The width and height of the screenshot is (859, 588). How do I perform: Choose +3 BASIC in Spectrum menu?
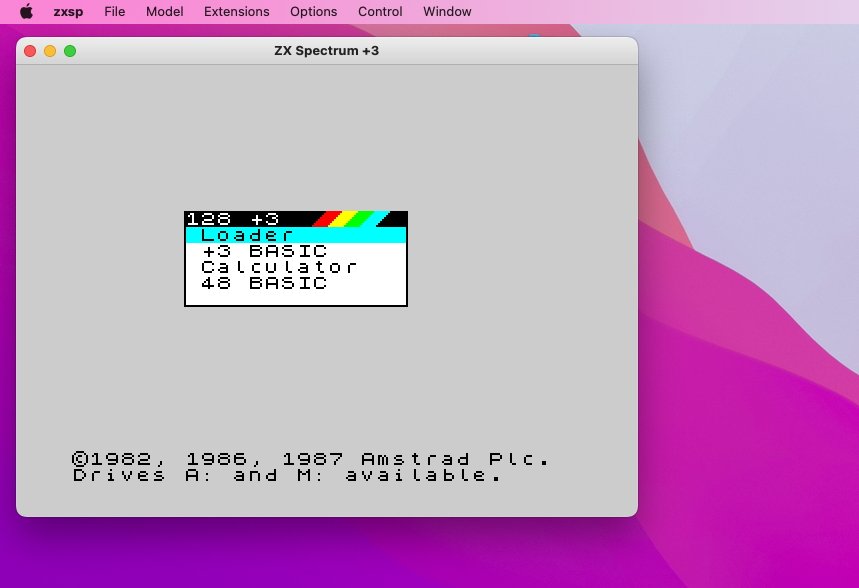pos(296,251)
